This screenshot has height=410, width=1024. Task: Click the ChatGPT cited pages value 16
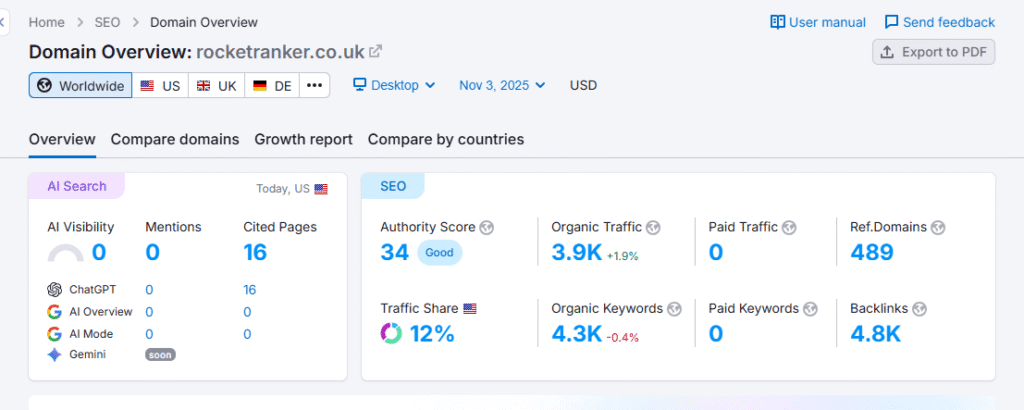pos(249,290)
